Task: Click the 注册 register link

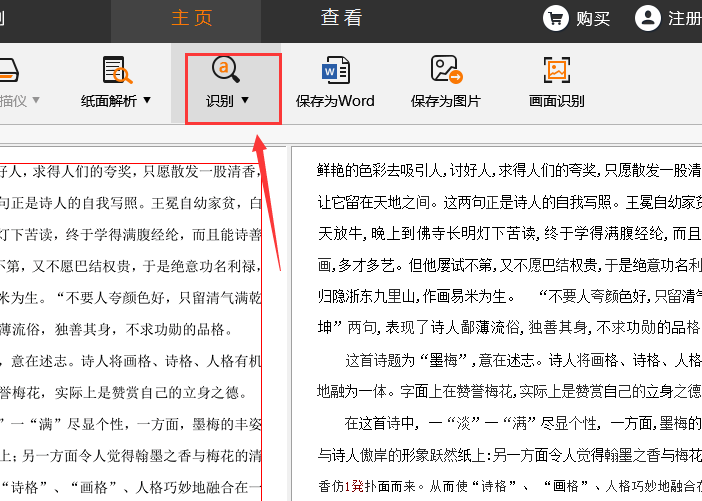Action: [684, 18]
